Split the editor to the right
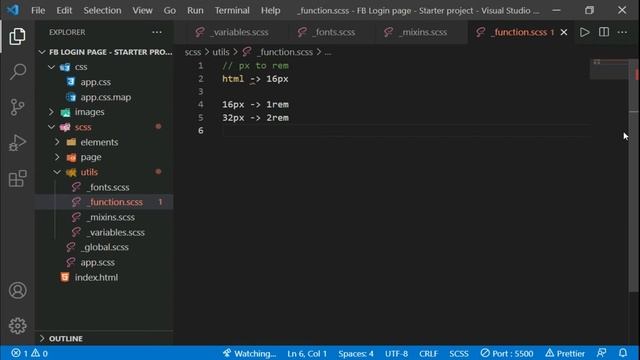640x360 pixels. coord(604,32)
